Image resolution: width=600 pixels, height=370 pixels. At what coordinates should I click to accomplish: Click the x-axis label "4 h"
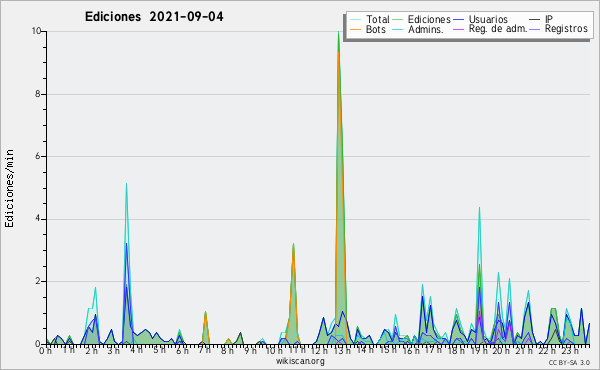(136, 350)
